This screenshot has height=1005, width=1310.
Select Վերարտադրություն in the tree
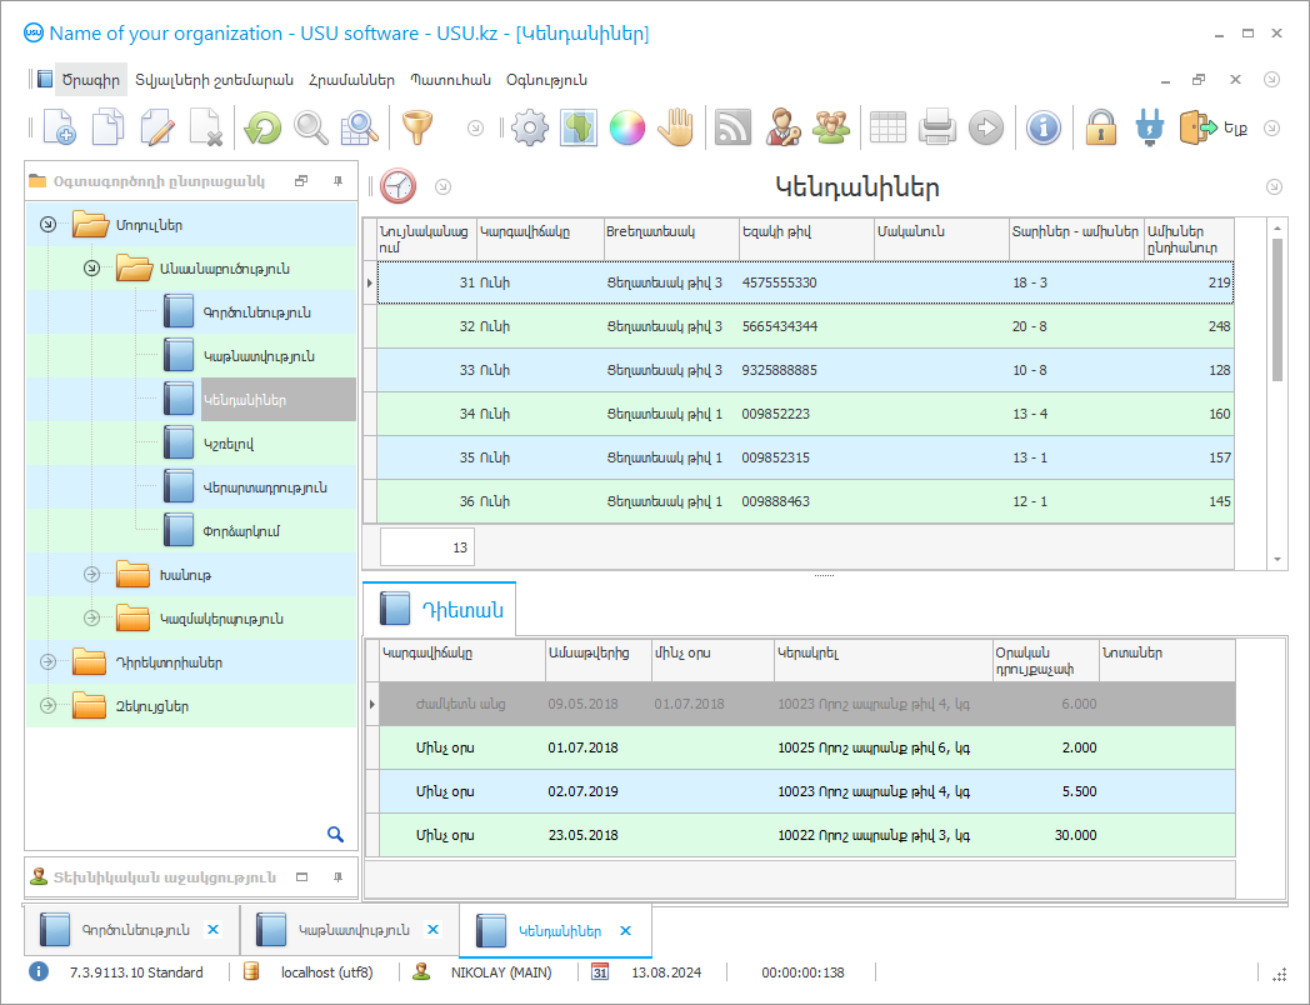(265, 488)
